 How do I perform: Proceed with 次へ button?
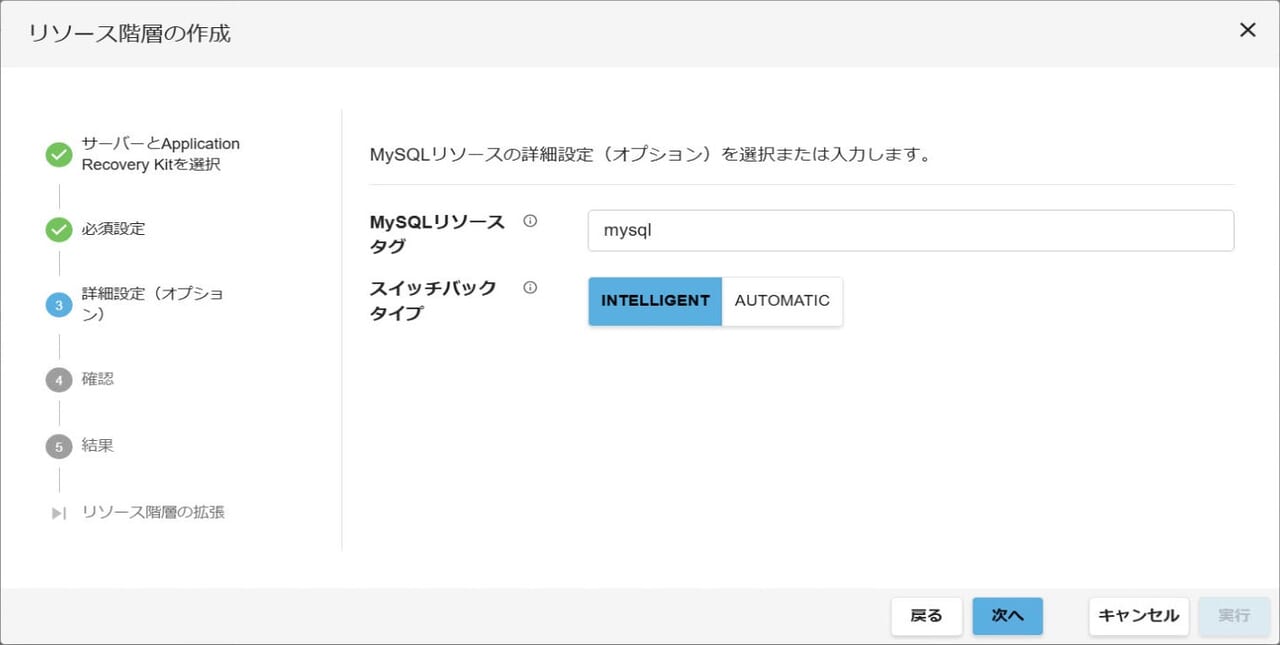point(1008,616)
